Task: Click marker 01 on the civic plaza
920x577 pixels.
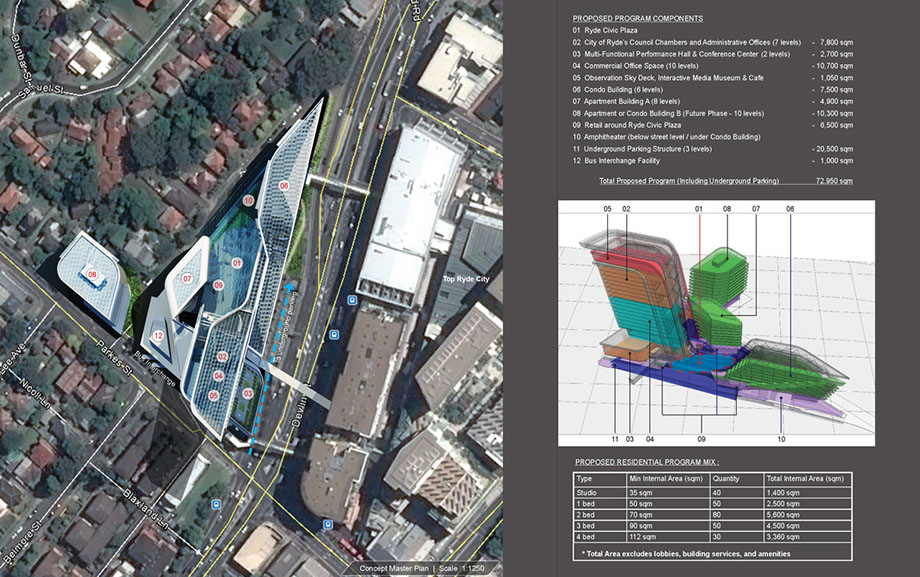Action: pyautogui.click(x=237, y=263)
